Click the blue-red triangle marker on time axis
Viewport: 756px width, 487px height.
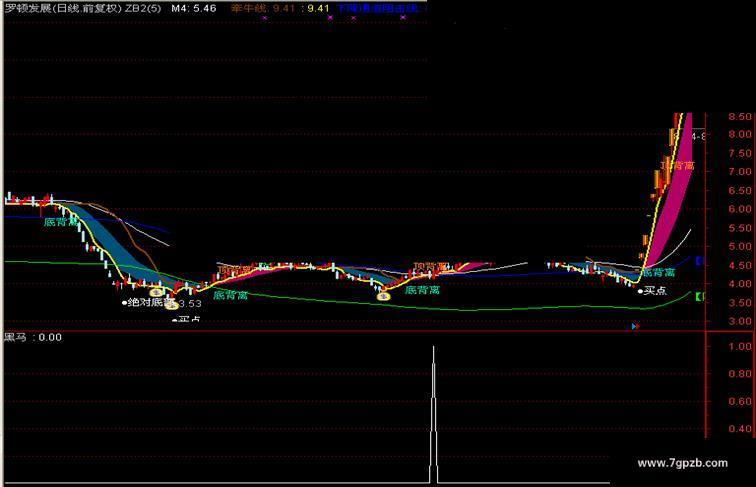[x=635, y=326]
